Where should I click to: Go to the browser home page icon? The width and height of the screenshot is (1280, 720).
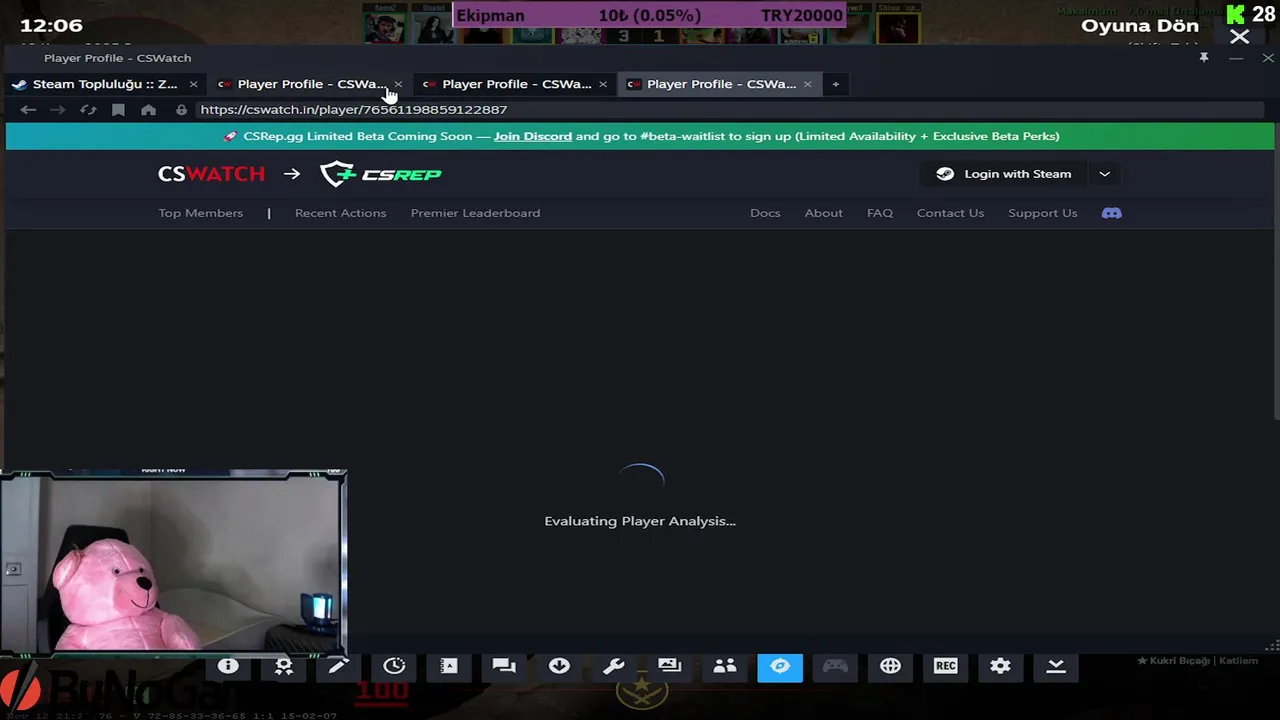point(148,110)
